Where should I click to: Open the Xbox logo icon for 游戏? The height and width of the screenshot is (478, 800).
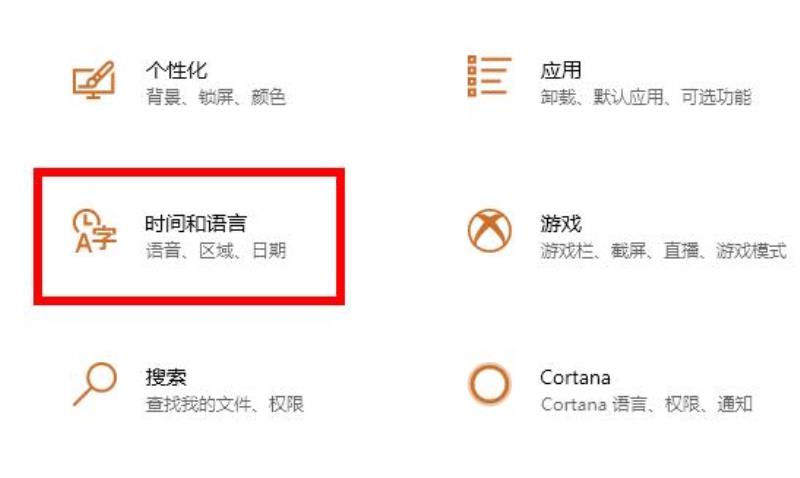pos(490,231)
